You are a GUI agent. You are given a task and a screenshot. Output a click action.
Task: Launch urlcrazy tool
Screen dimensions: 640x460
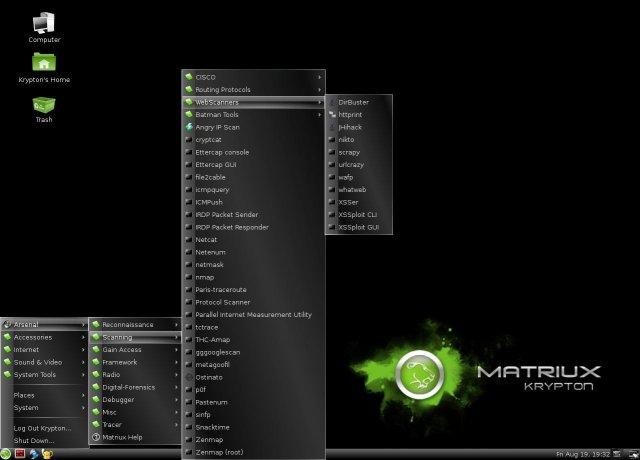(x=359, y=164)
